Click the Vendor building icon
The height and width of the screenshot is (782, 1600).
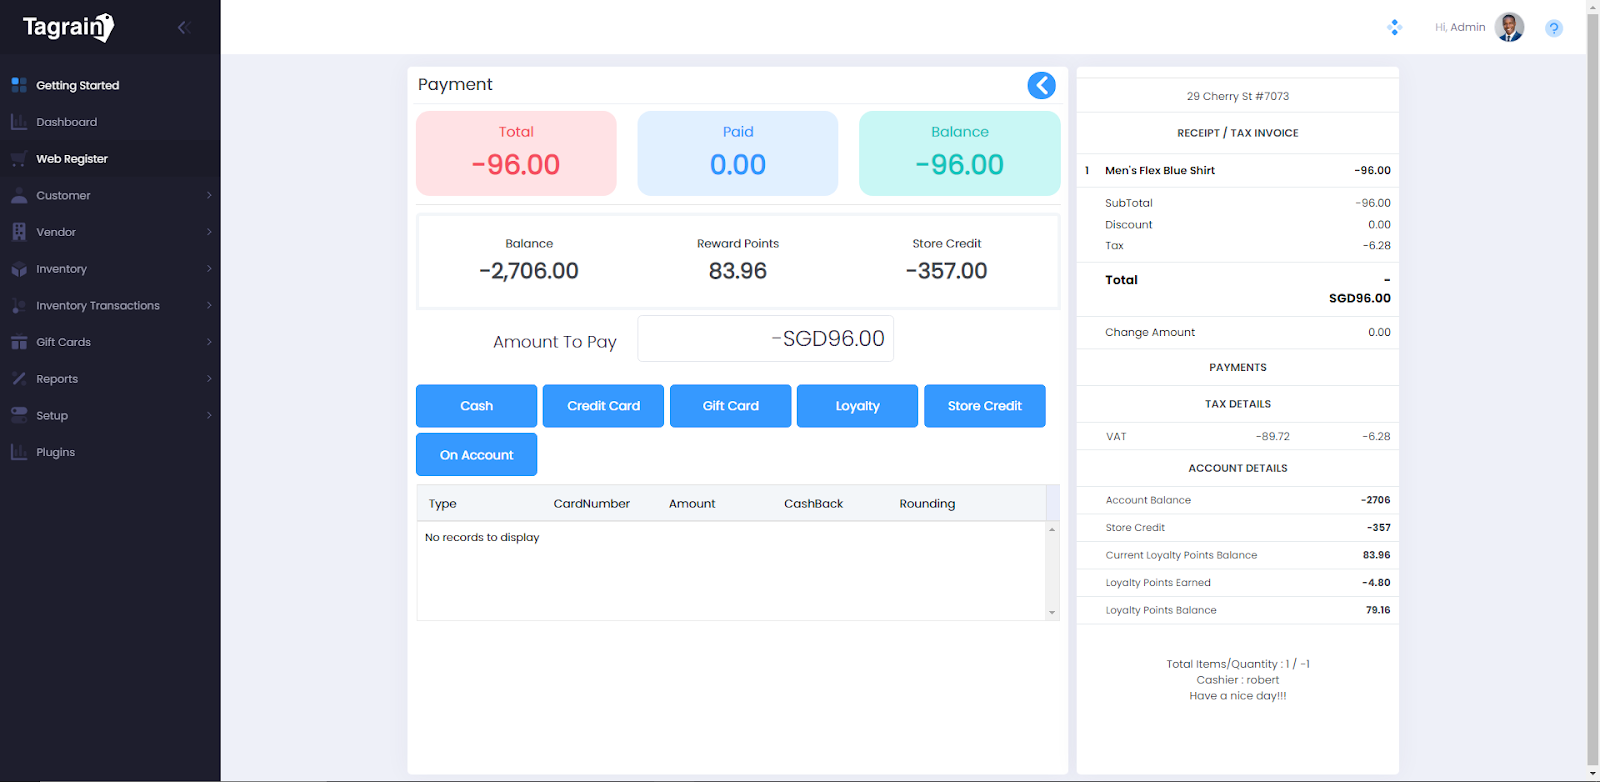click(x=19, y=232)
